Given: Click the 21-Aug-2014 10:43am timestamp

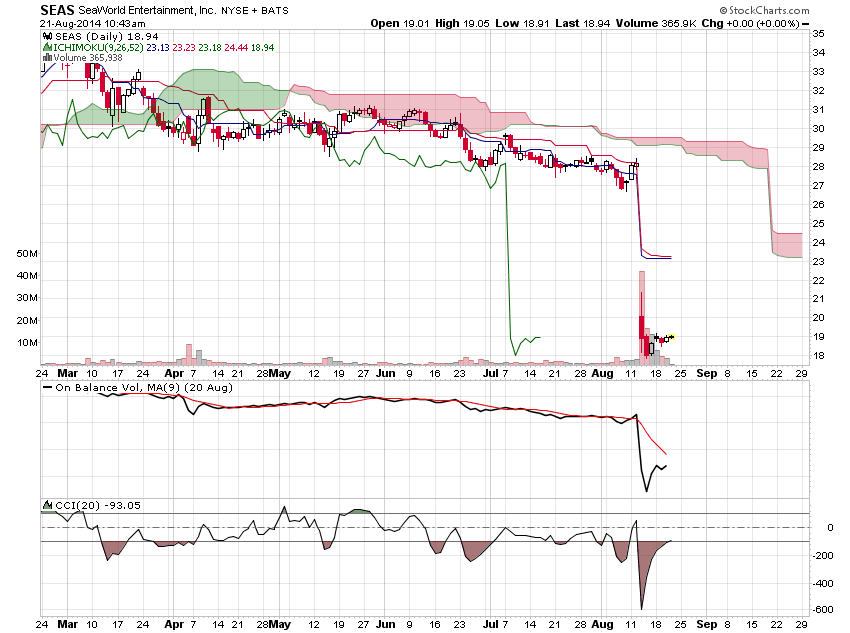Looking at the screenshot, I should coord(93,23).
